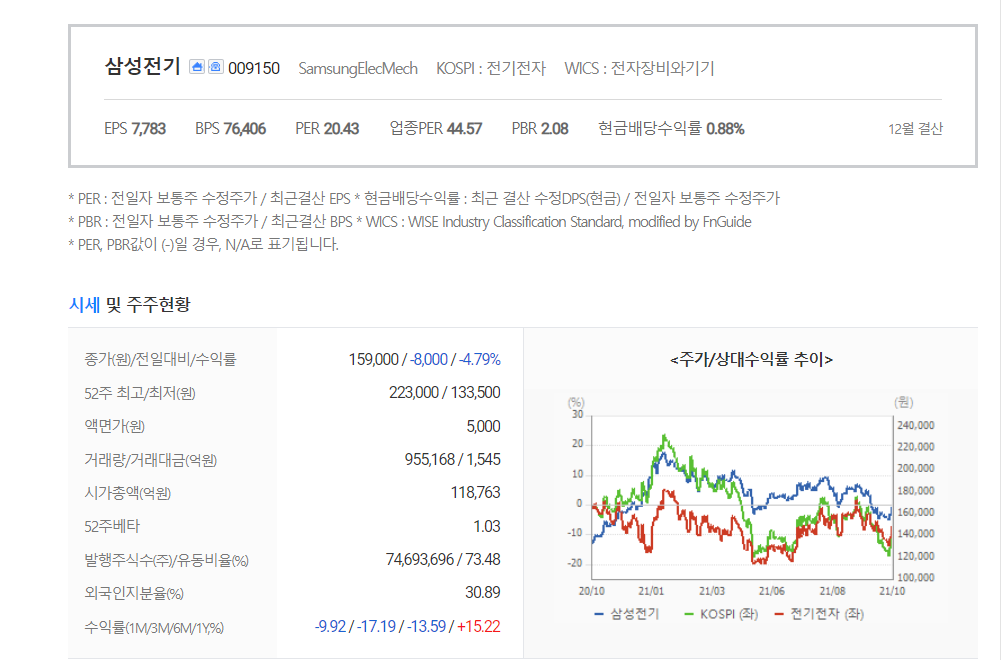Click the green KOSPI (좌) legend entry
This screenshot has height=660, width=1001.
(721, 614)
